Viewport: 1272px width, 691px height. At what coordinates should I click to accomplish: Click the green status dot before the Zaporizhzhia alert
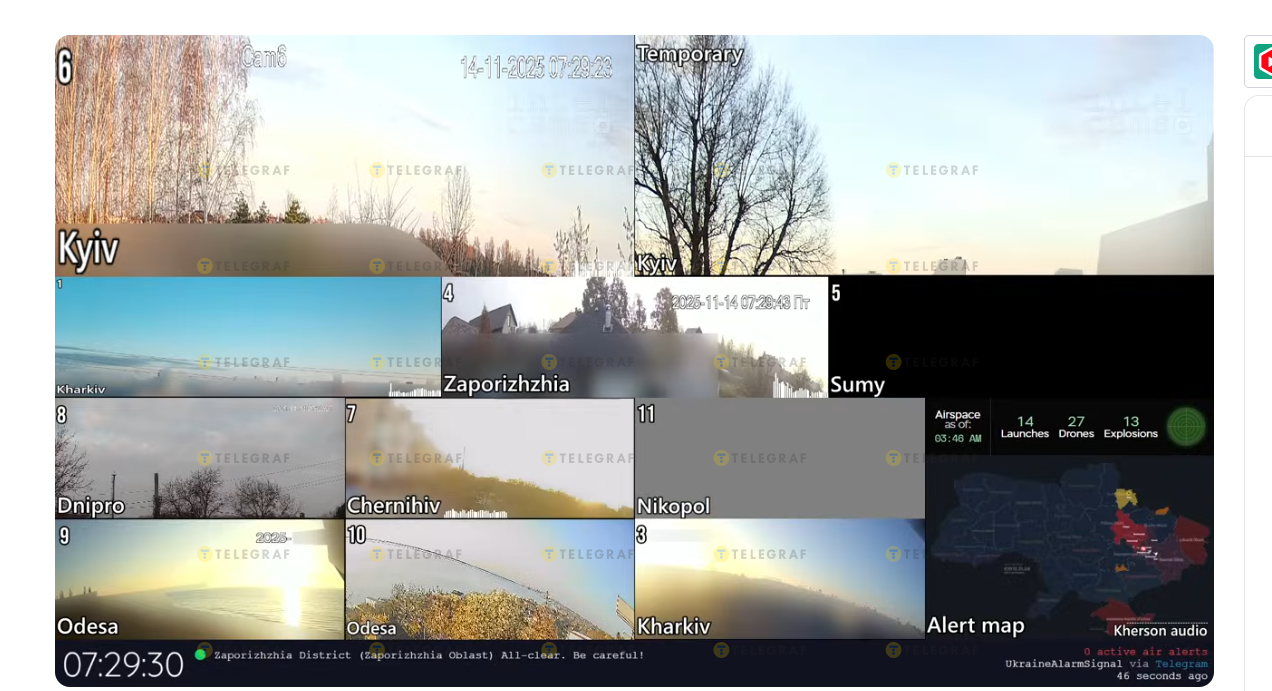click(x=200, y=655)
